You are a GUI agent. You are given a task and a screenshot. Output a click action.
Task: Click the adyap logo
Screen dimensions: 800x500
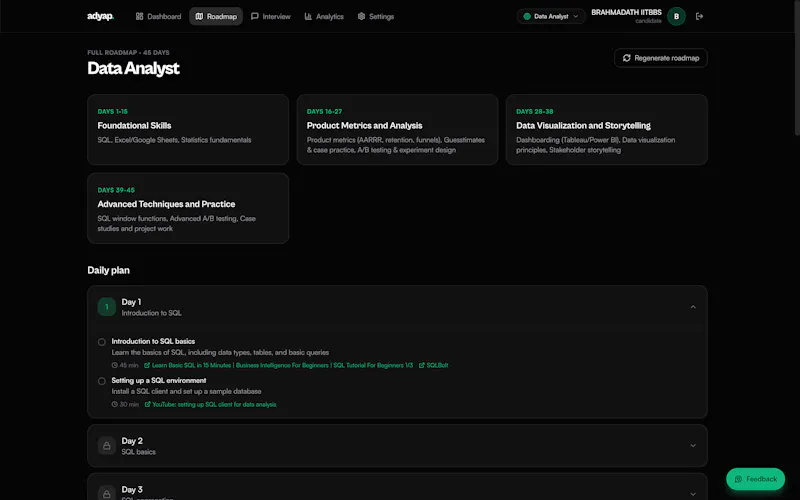100,16
